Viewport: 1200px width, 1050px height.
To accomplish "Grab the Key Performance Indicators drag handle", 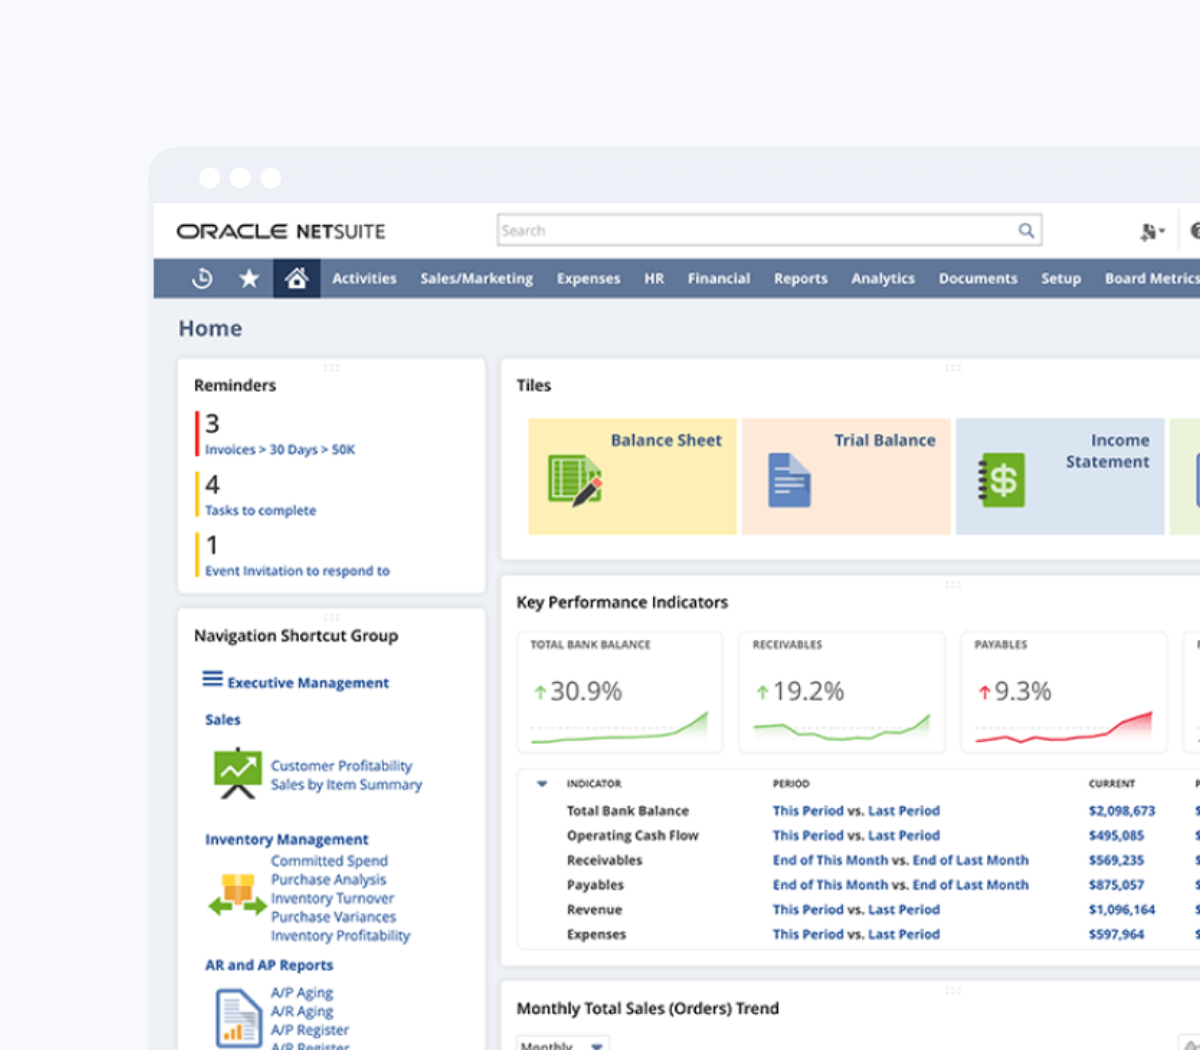I will [952, 584].
